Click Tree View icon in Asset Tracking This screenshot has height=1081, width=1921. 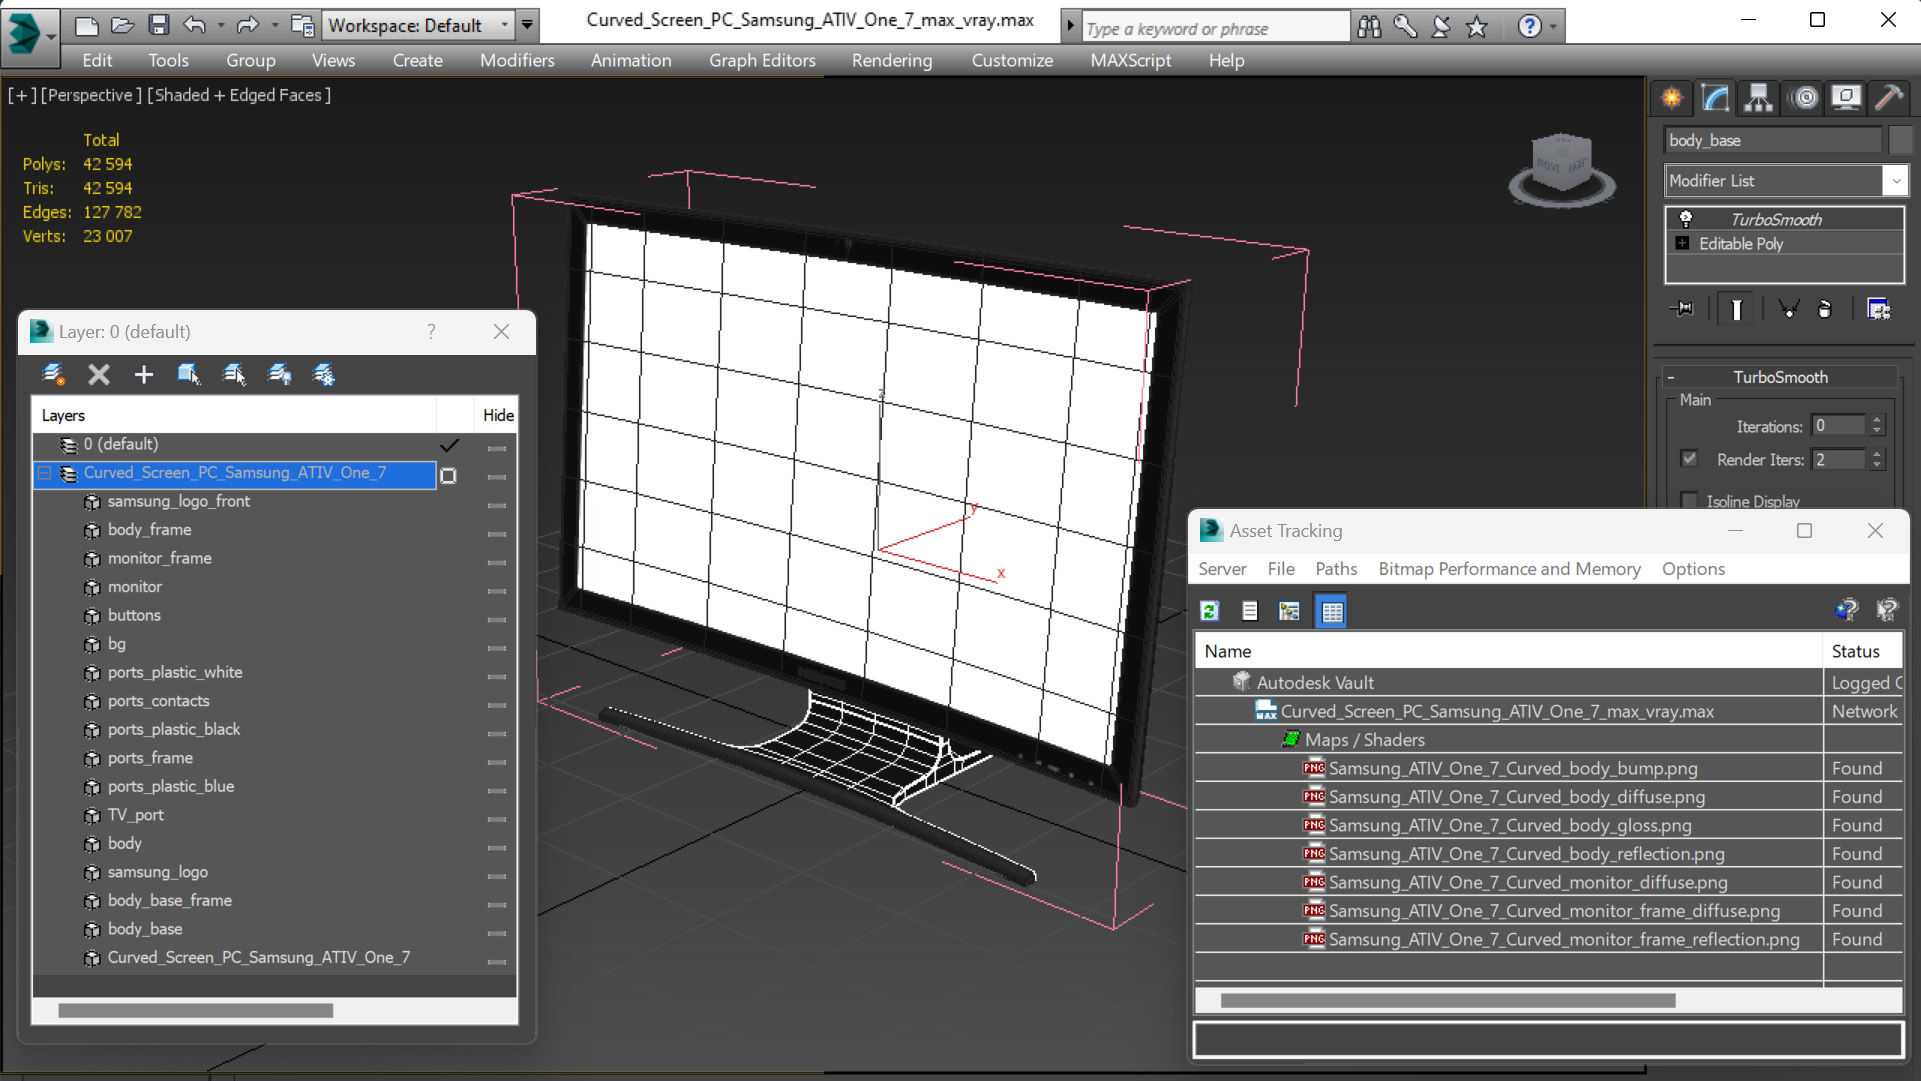1289,611
